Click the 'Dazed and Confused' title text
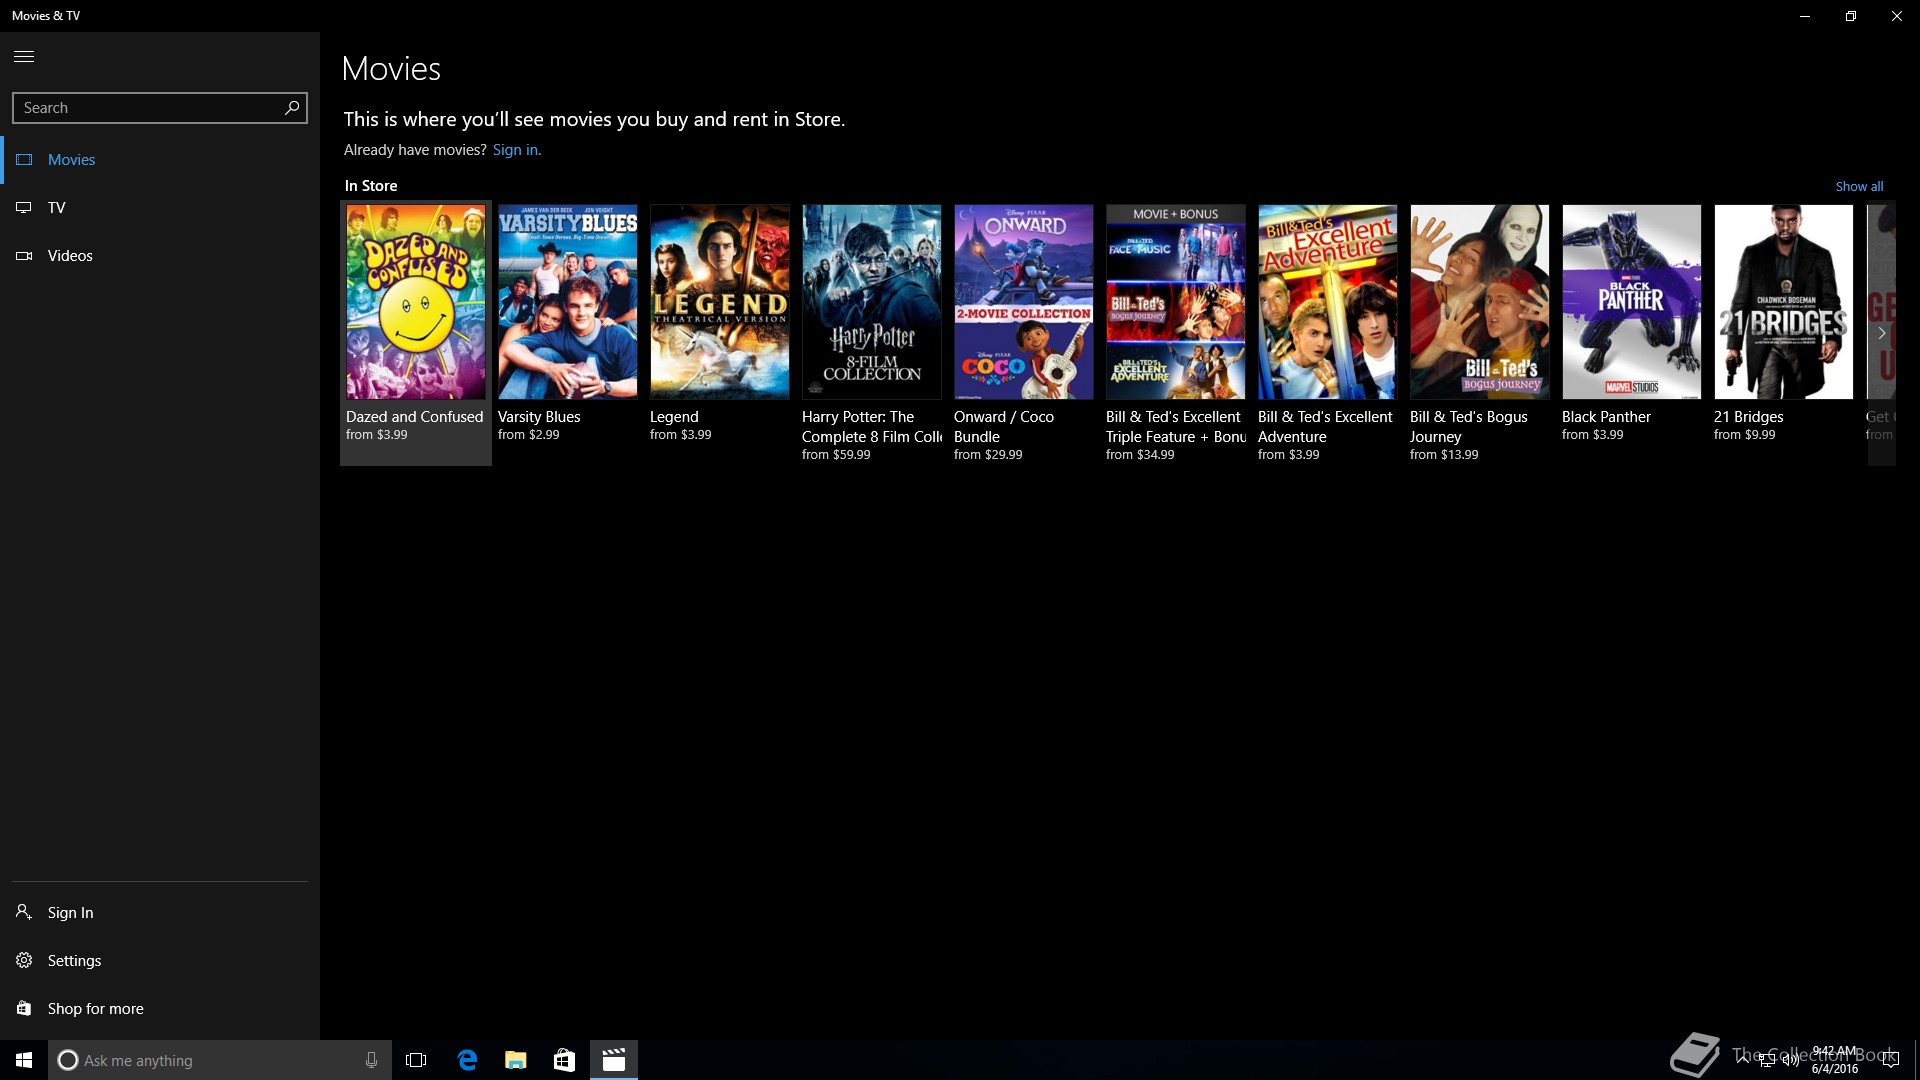 pyautogui.click(x=414, y=417)
